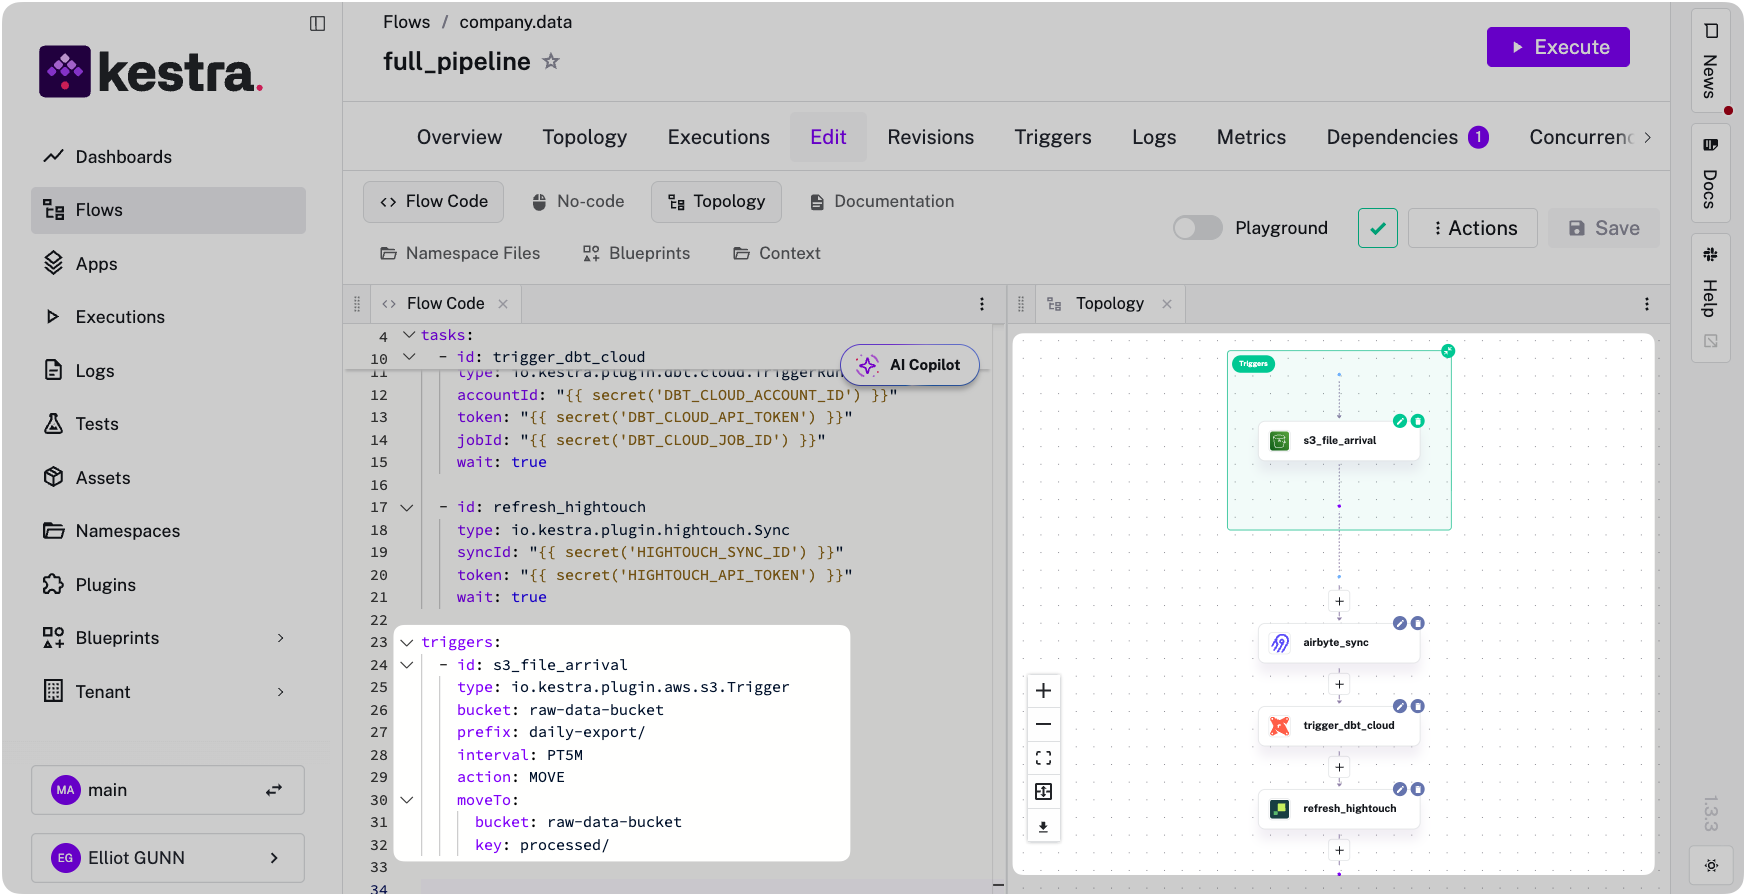This screenshot has width=1746, height=896.
Task: Switch to the Metrics tab
Action: (x=1252, y=137)
